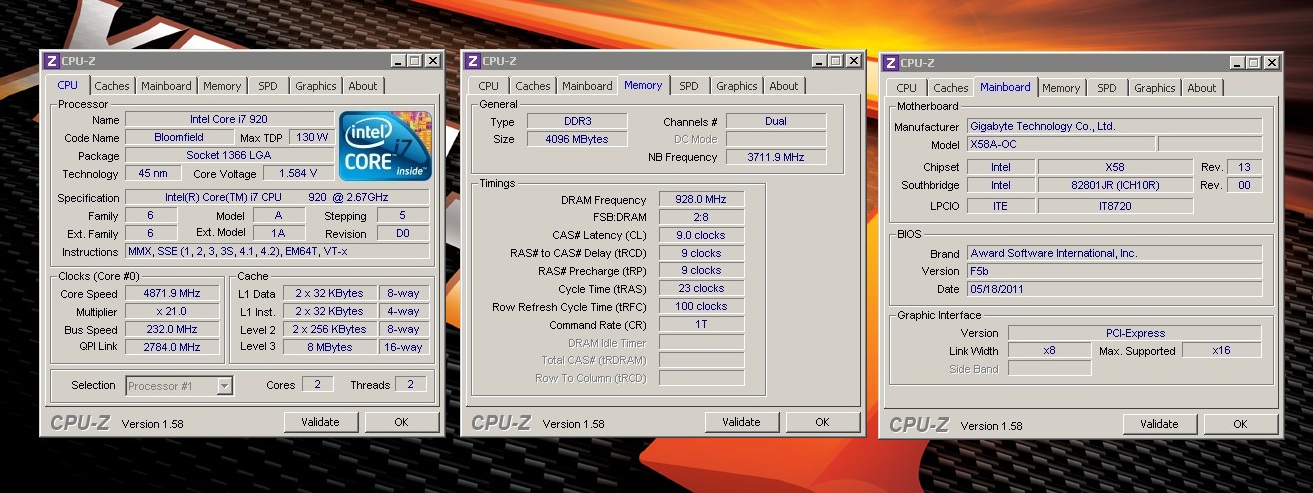The image size is (1313, 493).
Task: Select SPD tab in right Mainboard window
Action: pos(1107,88)
